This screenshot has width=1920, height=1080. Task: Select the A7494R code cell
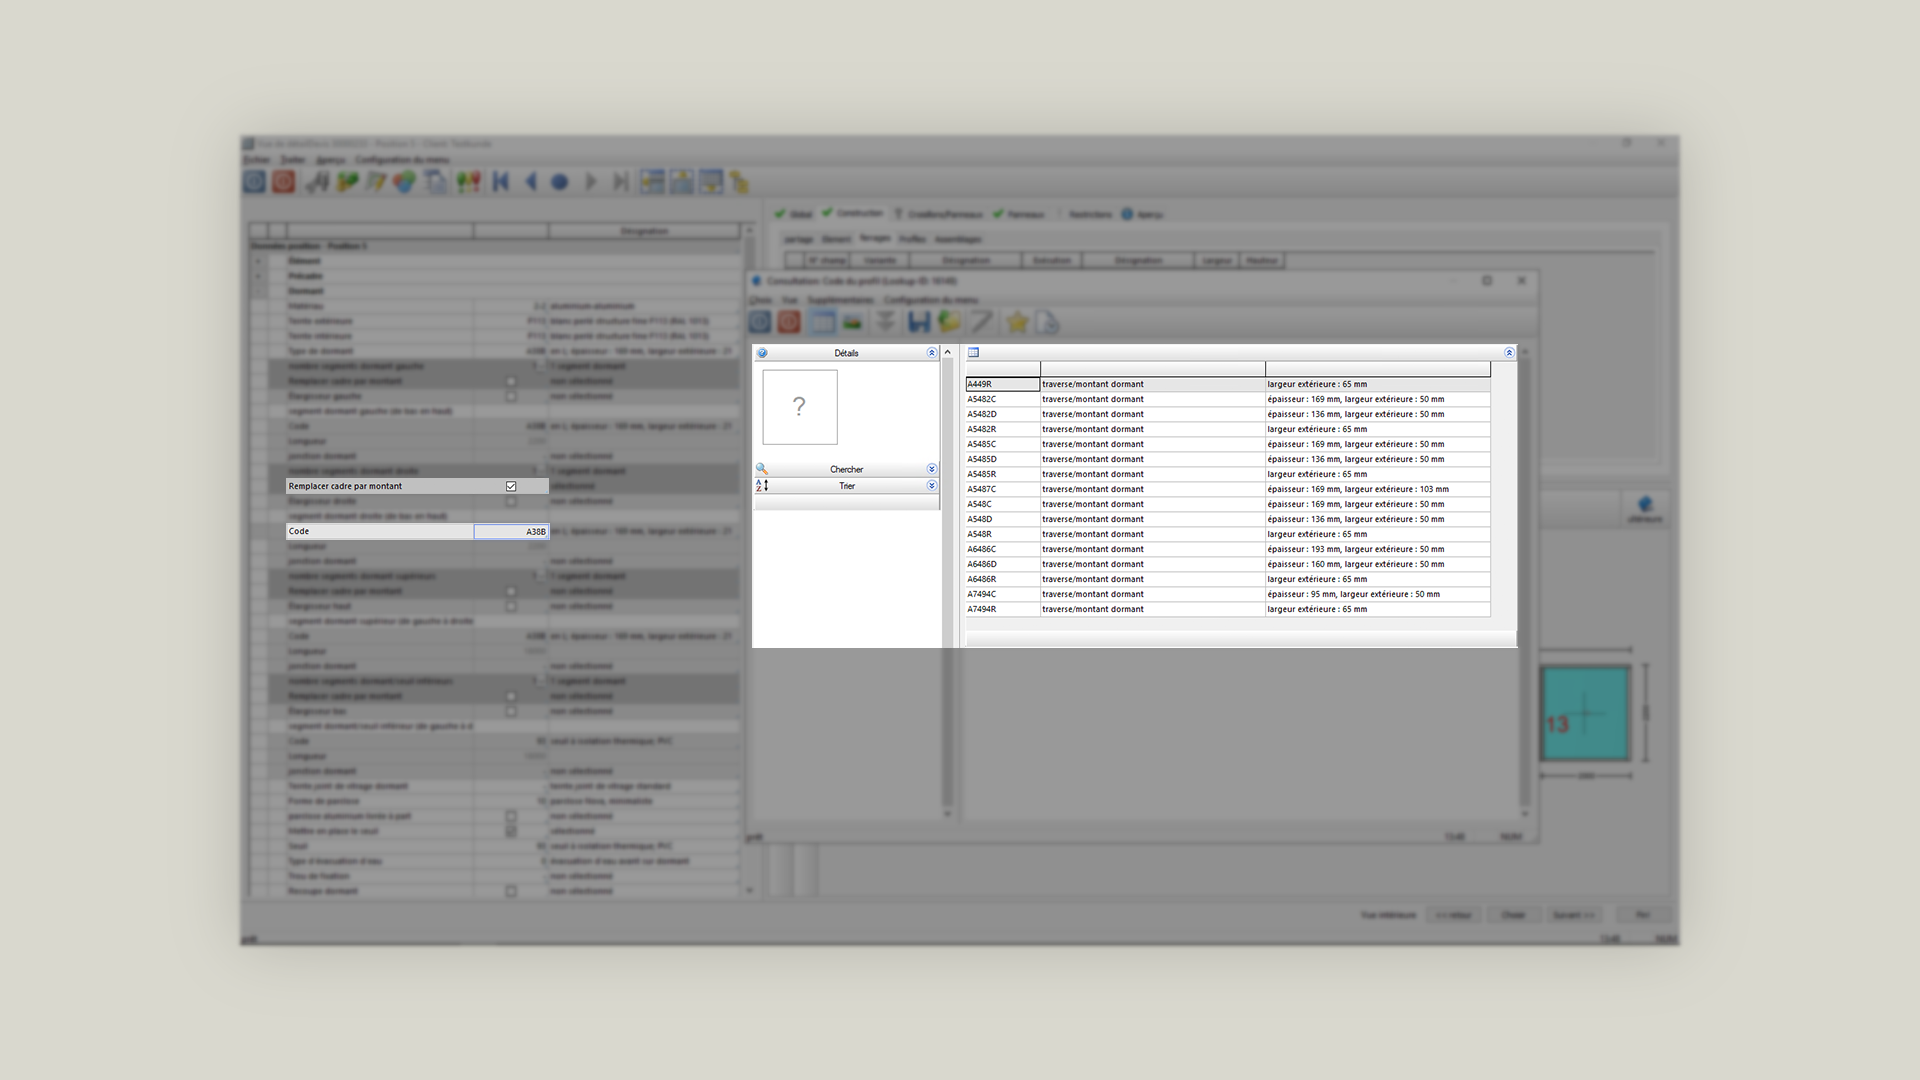tap(1002, 609)
